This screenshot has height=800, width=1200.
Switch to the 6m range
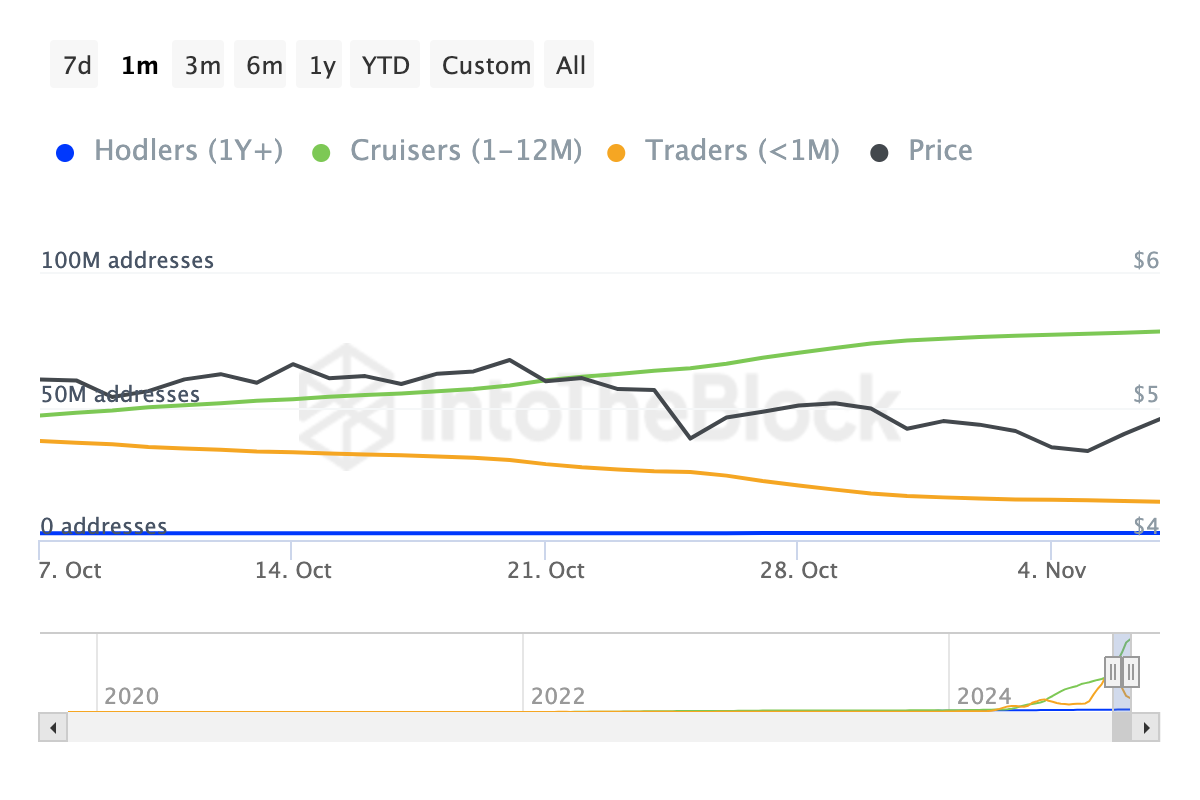[x=264, y=66]
